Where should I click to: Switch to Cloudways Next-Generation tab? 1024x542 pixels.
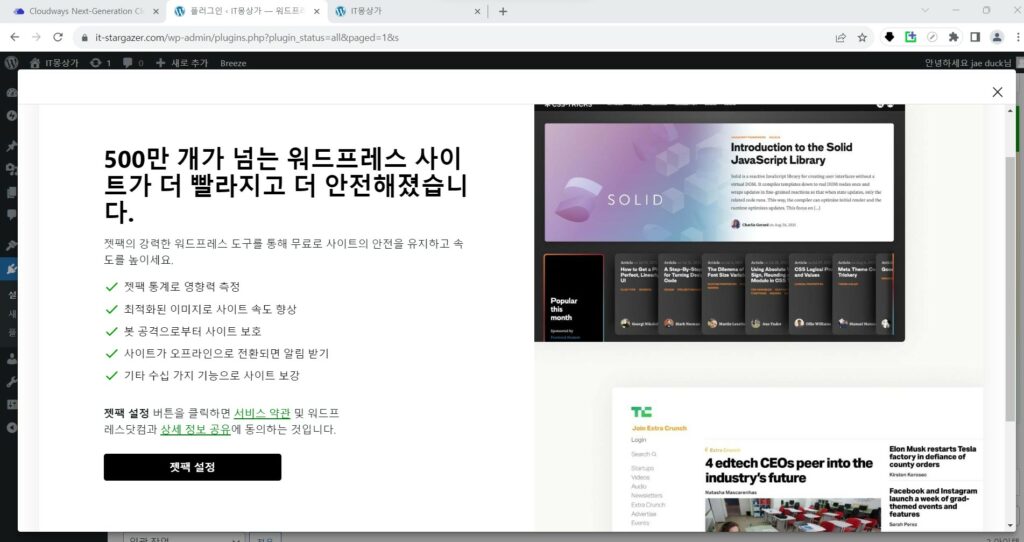[86, 11]
